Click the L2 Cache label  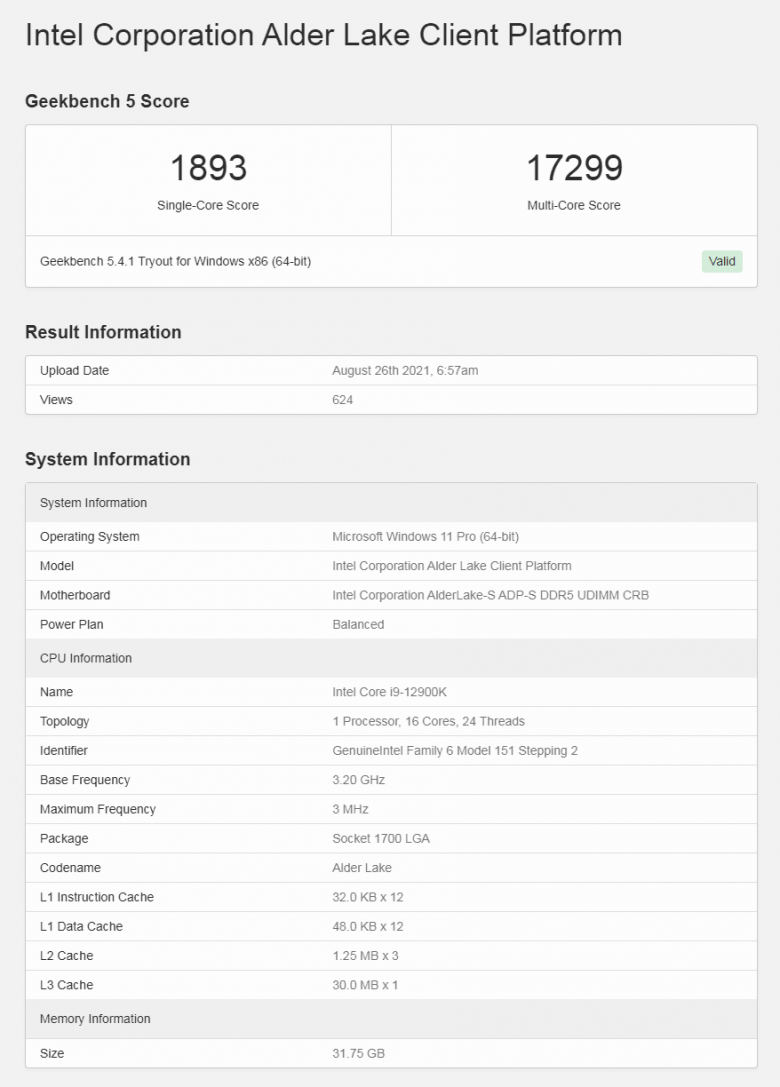coord(66,955)
